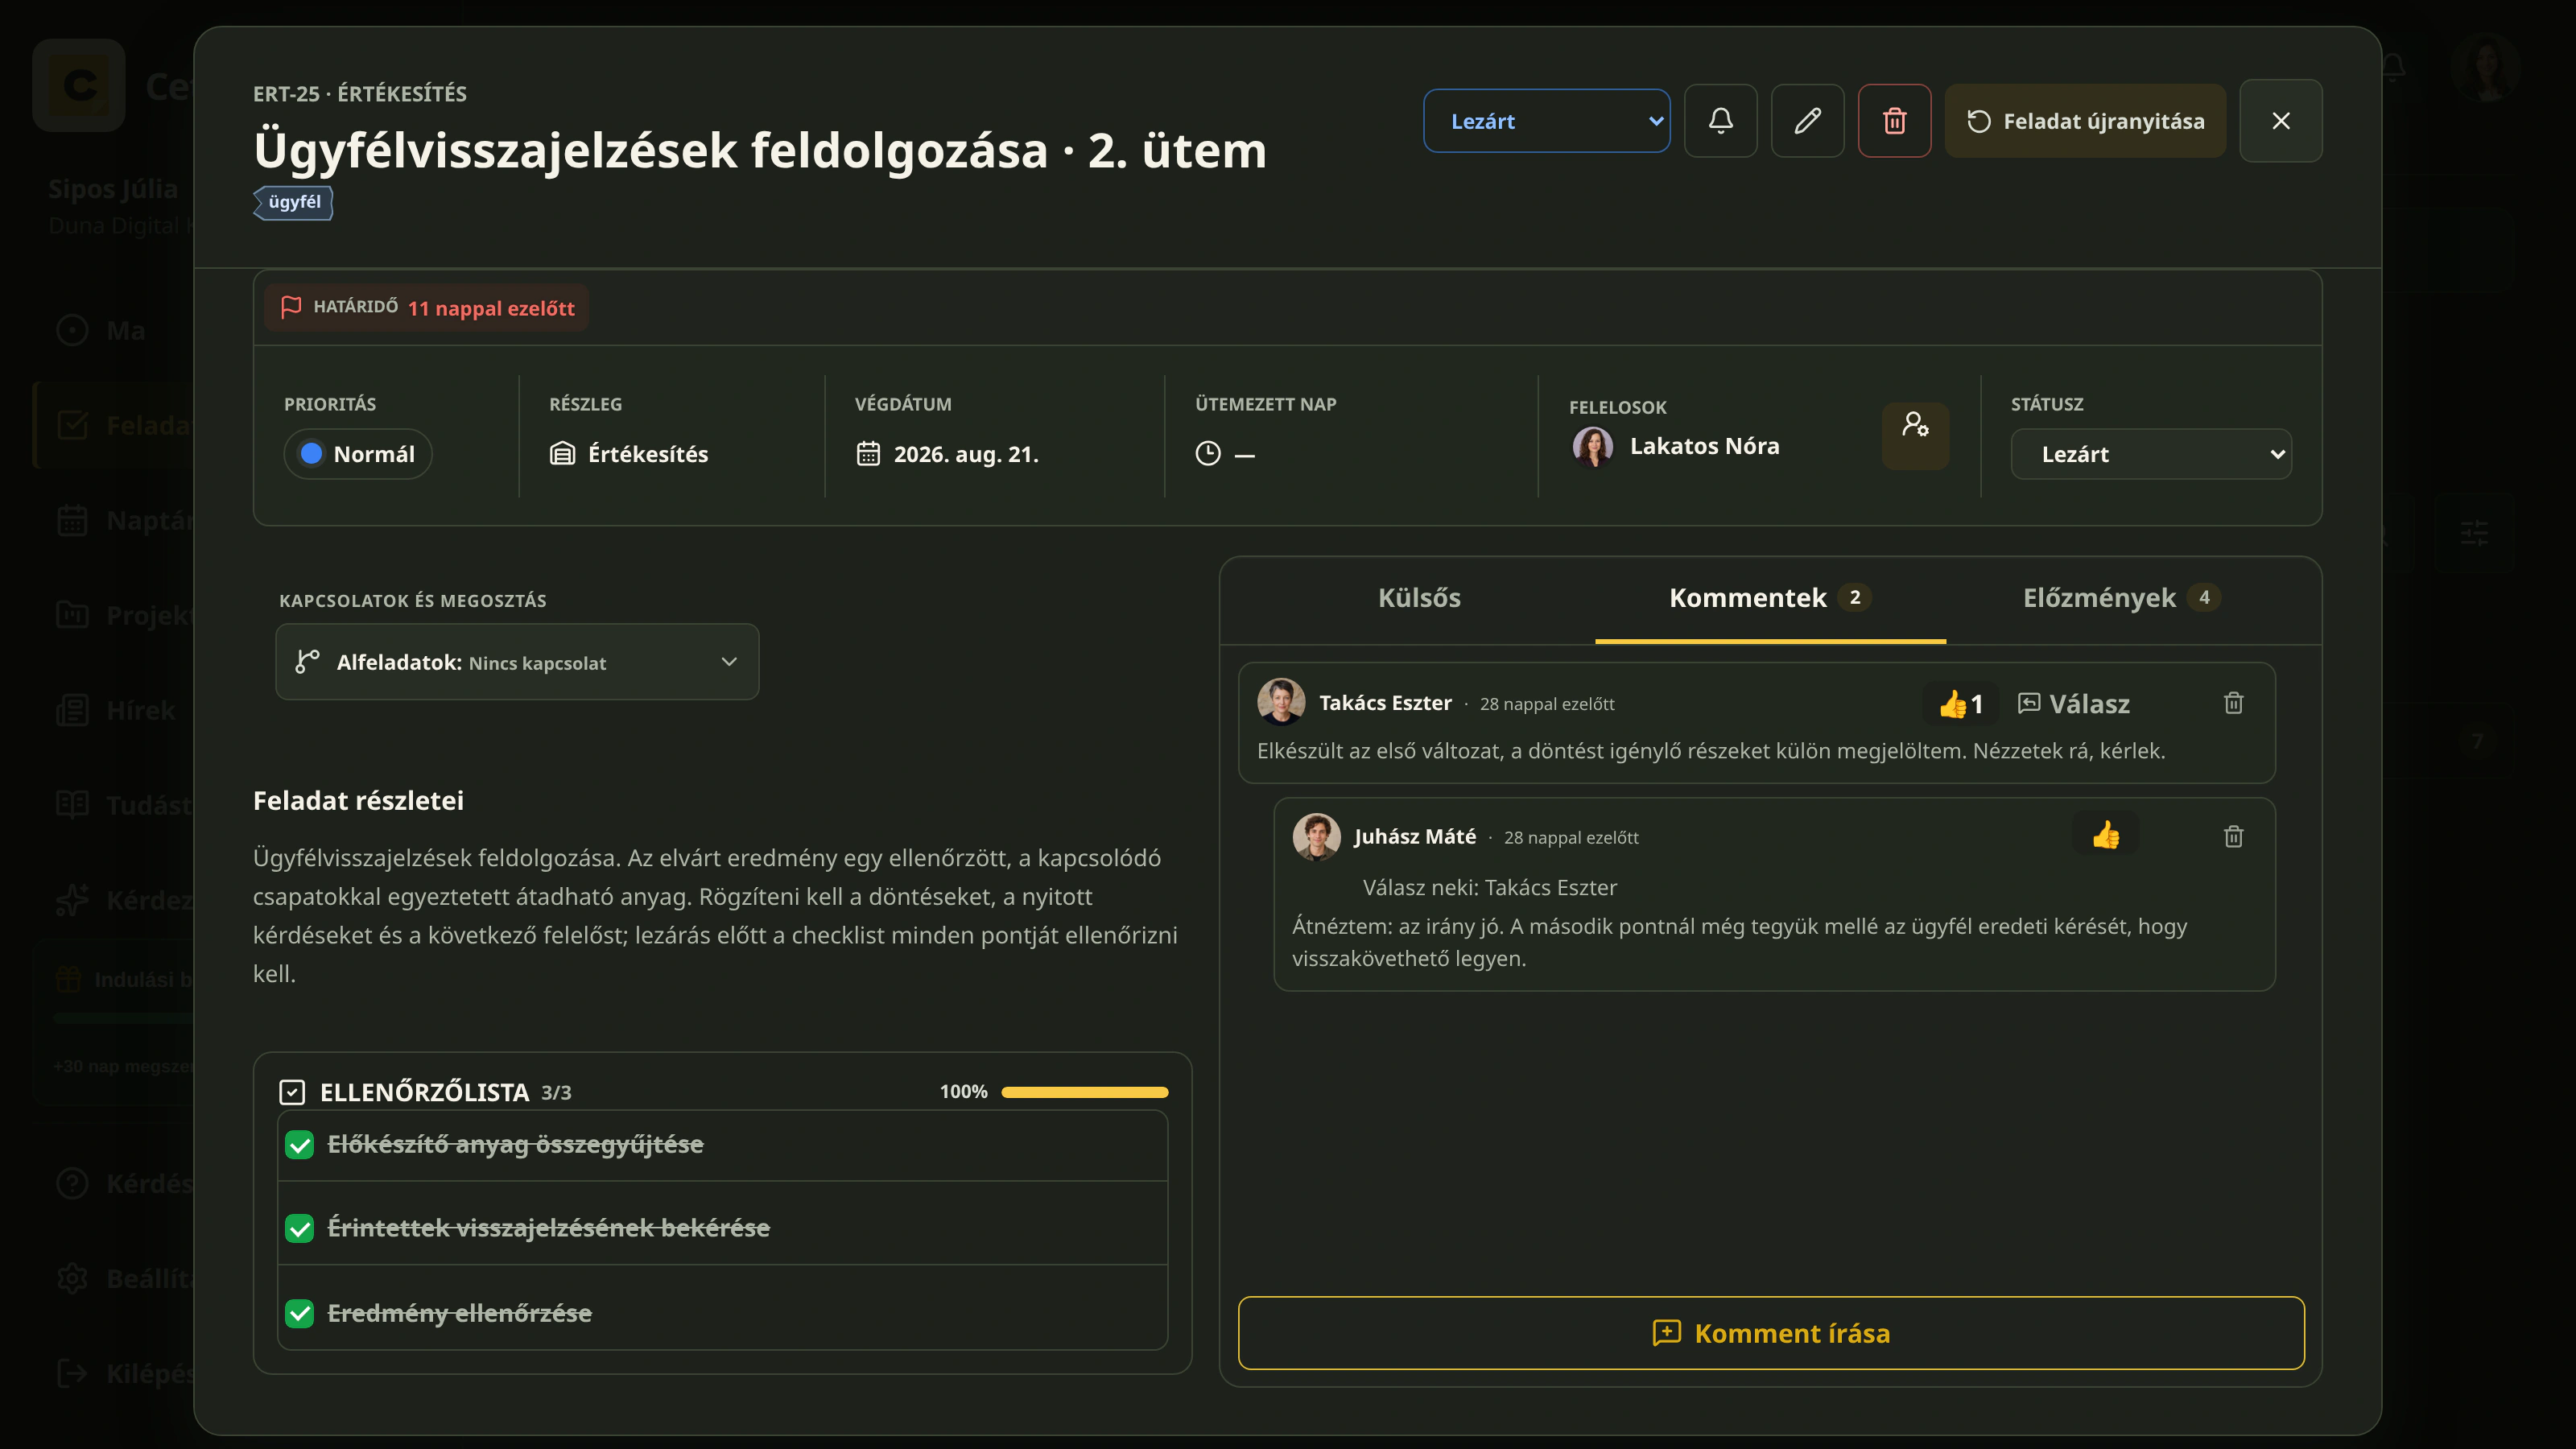Switch to the Külsős tab
Viewport: 2576px width, 1449px height.
click(1419, 598)
